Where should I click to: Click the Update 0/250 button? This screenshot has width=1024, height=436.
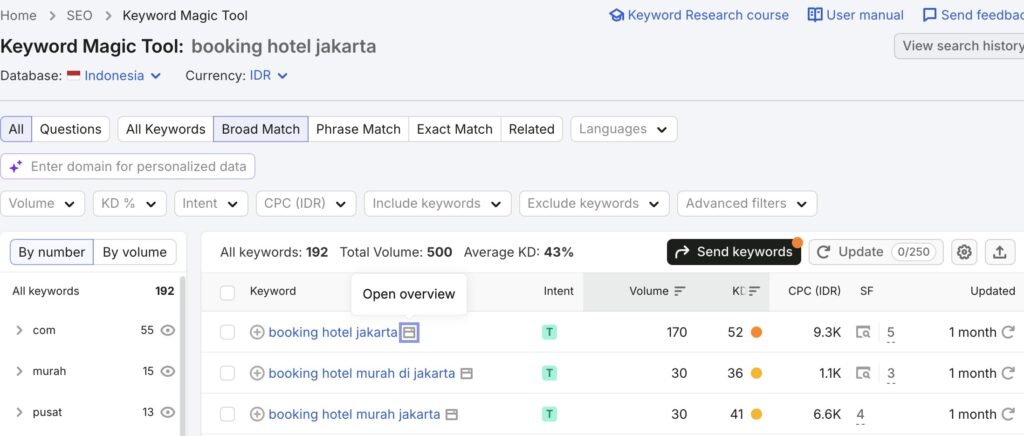(x=876, y=252)
